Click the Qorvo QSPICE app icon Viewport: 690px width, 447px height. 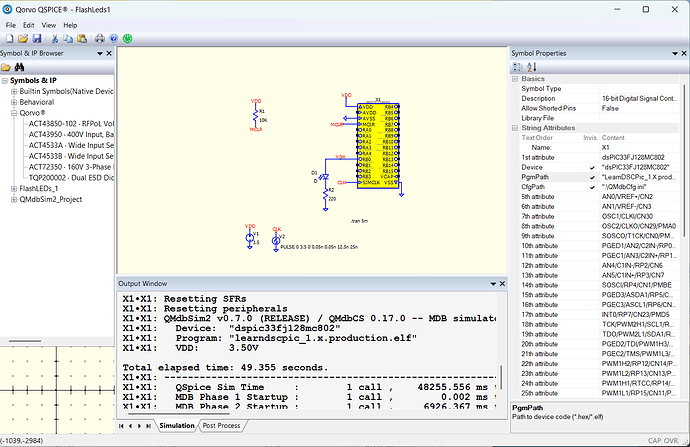point(7,9)
